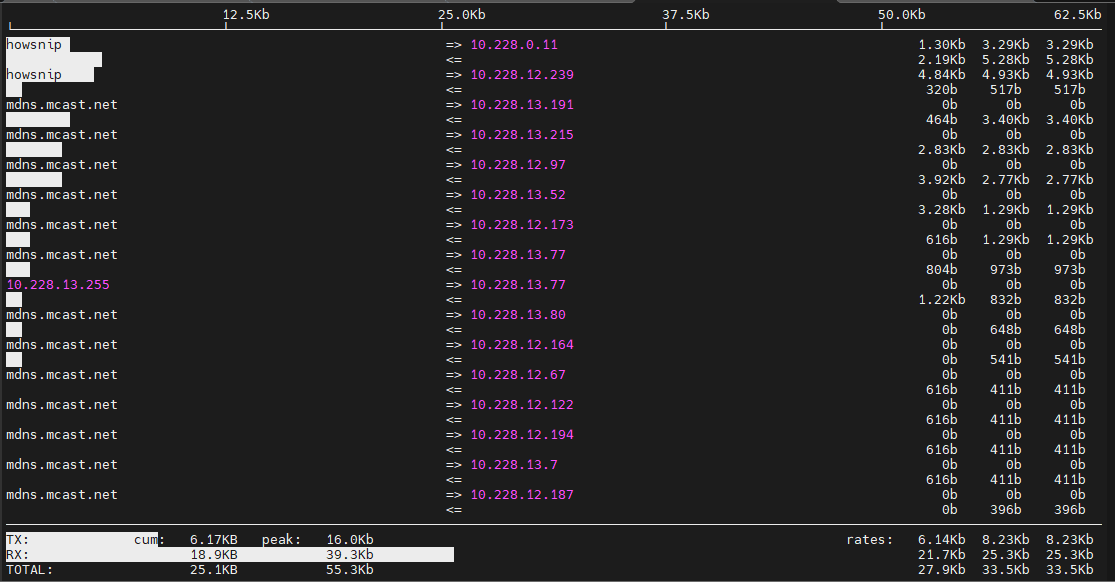Click the 12.5Kb scale label
This screenshot has width=1115, height=582.
pyautogui.click(x=246, y=14)
